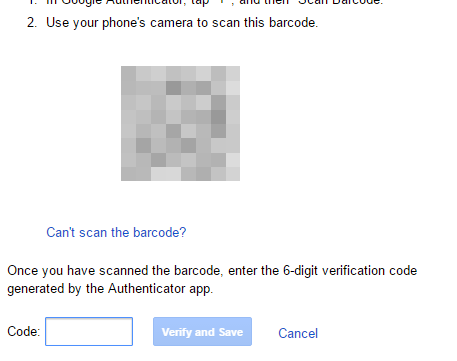Image resolution: width=457 pixels, height=361 pixels.
Task: Click the "Can't scan" words of the link
Action: coord(76,232)
